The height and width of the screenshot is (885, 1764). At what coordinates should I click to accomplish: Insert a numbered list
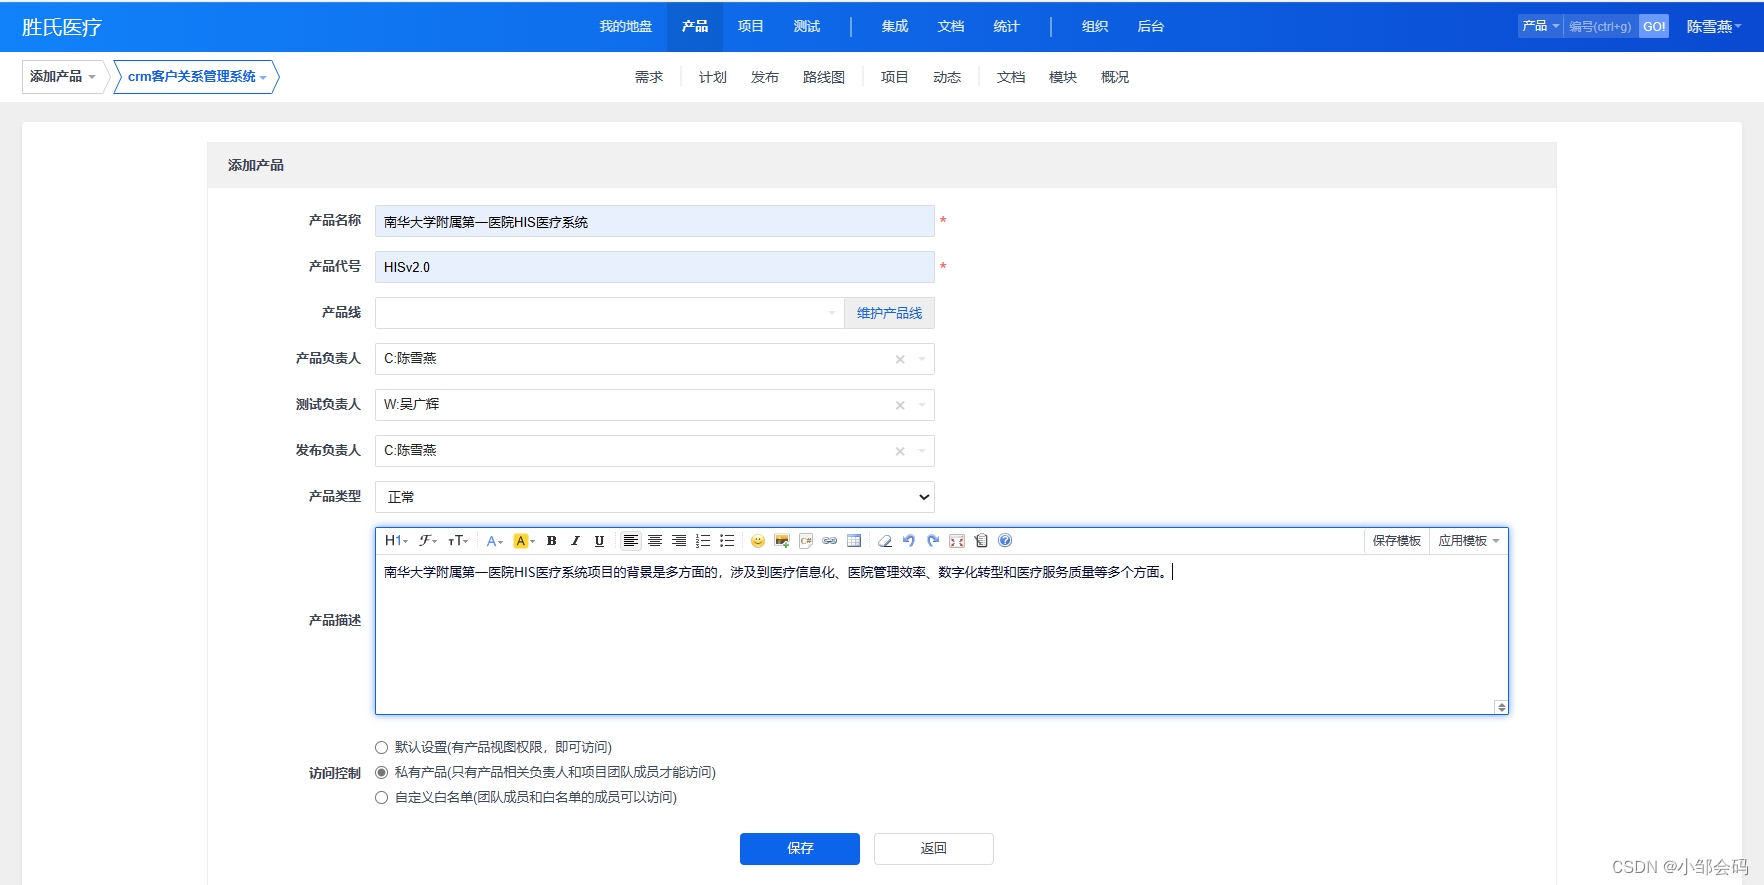click(x=703, y=541)
